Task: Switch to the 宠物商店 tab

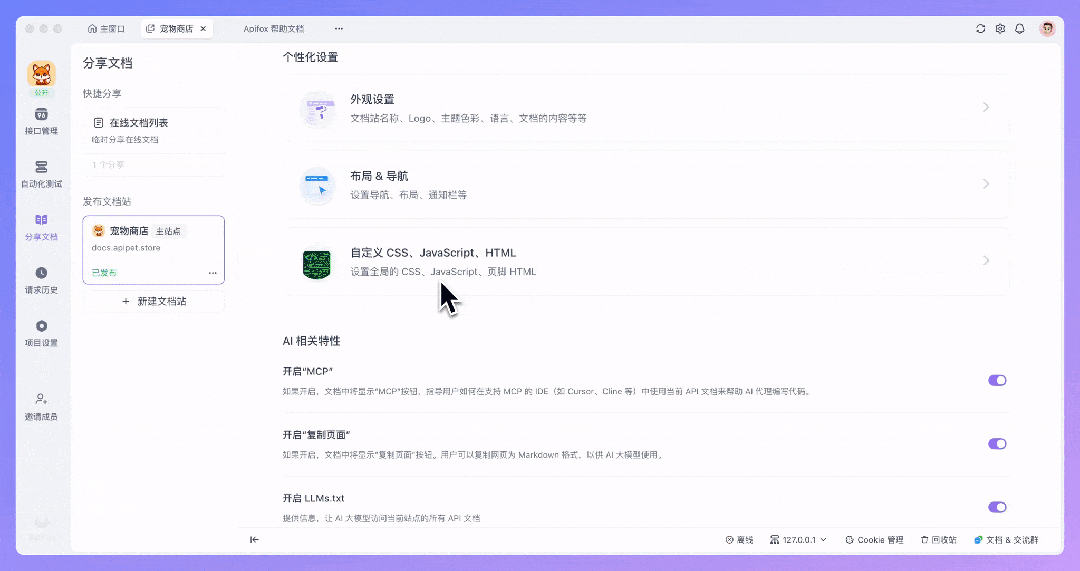Action: pos(176,29)
